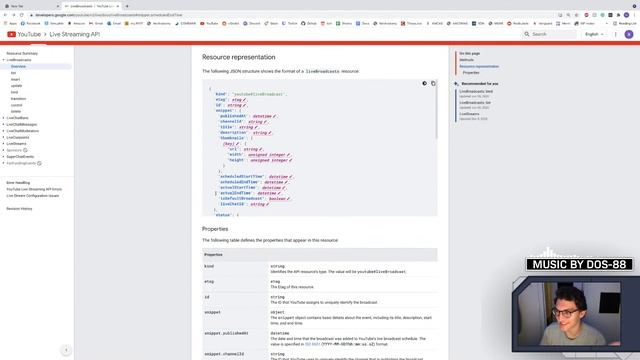Click the YouTube logo in the header
The width and height of the screenshot is (640, 360).
[x=24, y=34]
